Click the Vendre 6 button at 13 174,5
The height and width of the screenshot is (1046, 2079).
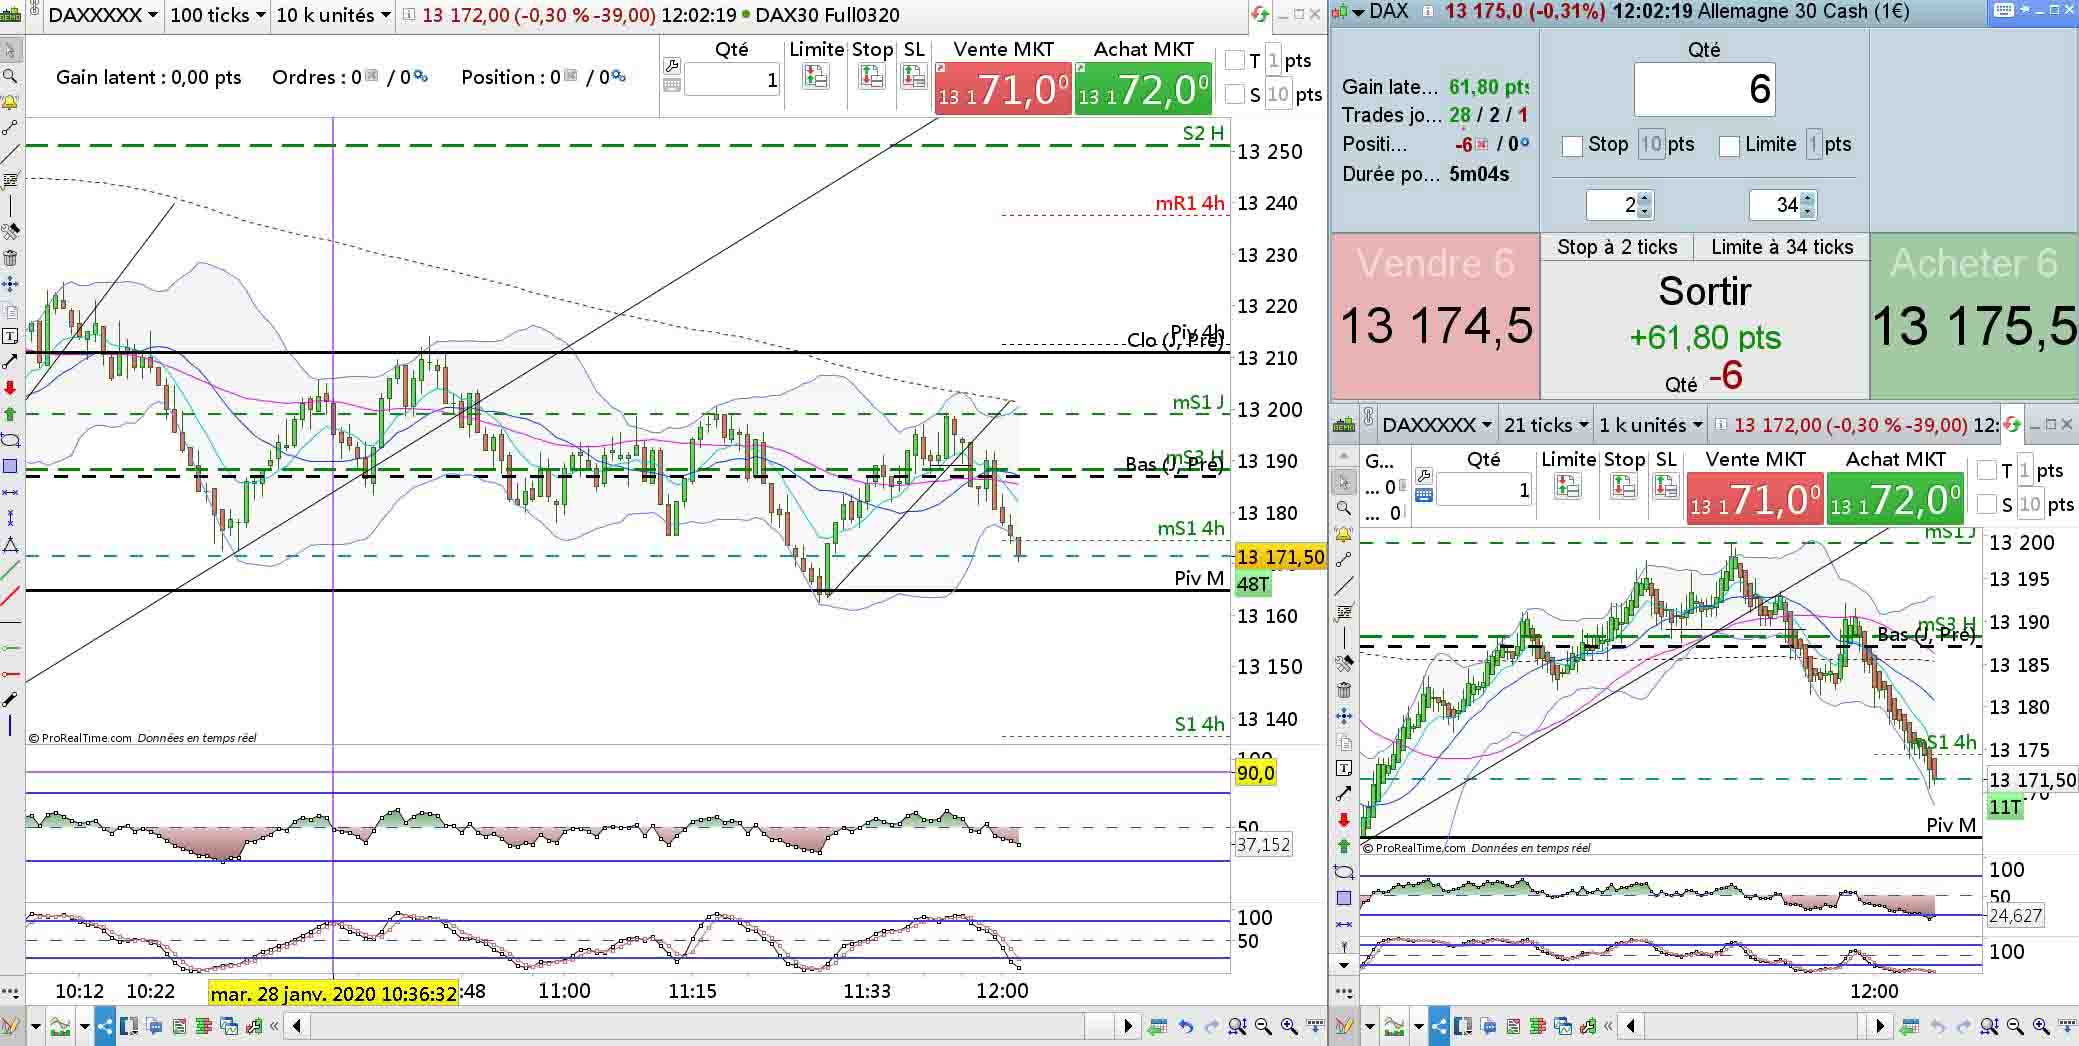click(x=1435, y=316)
